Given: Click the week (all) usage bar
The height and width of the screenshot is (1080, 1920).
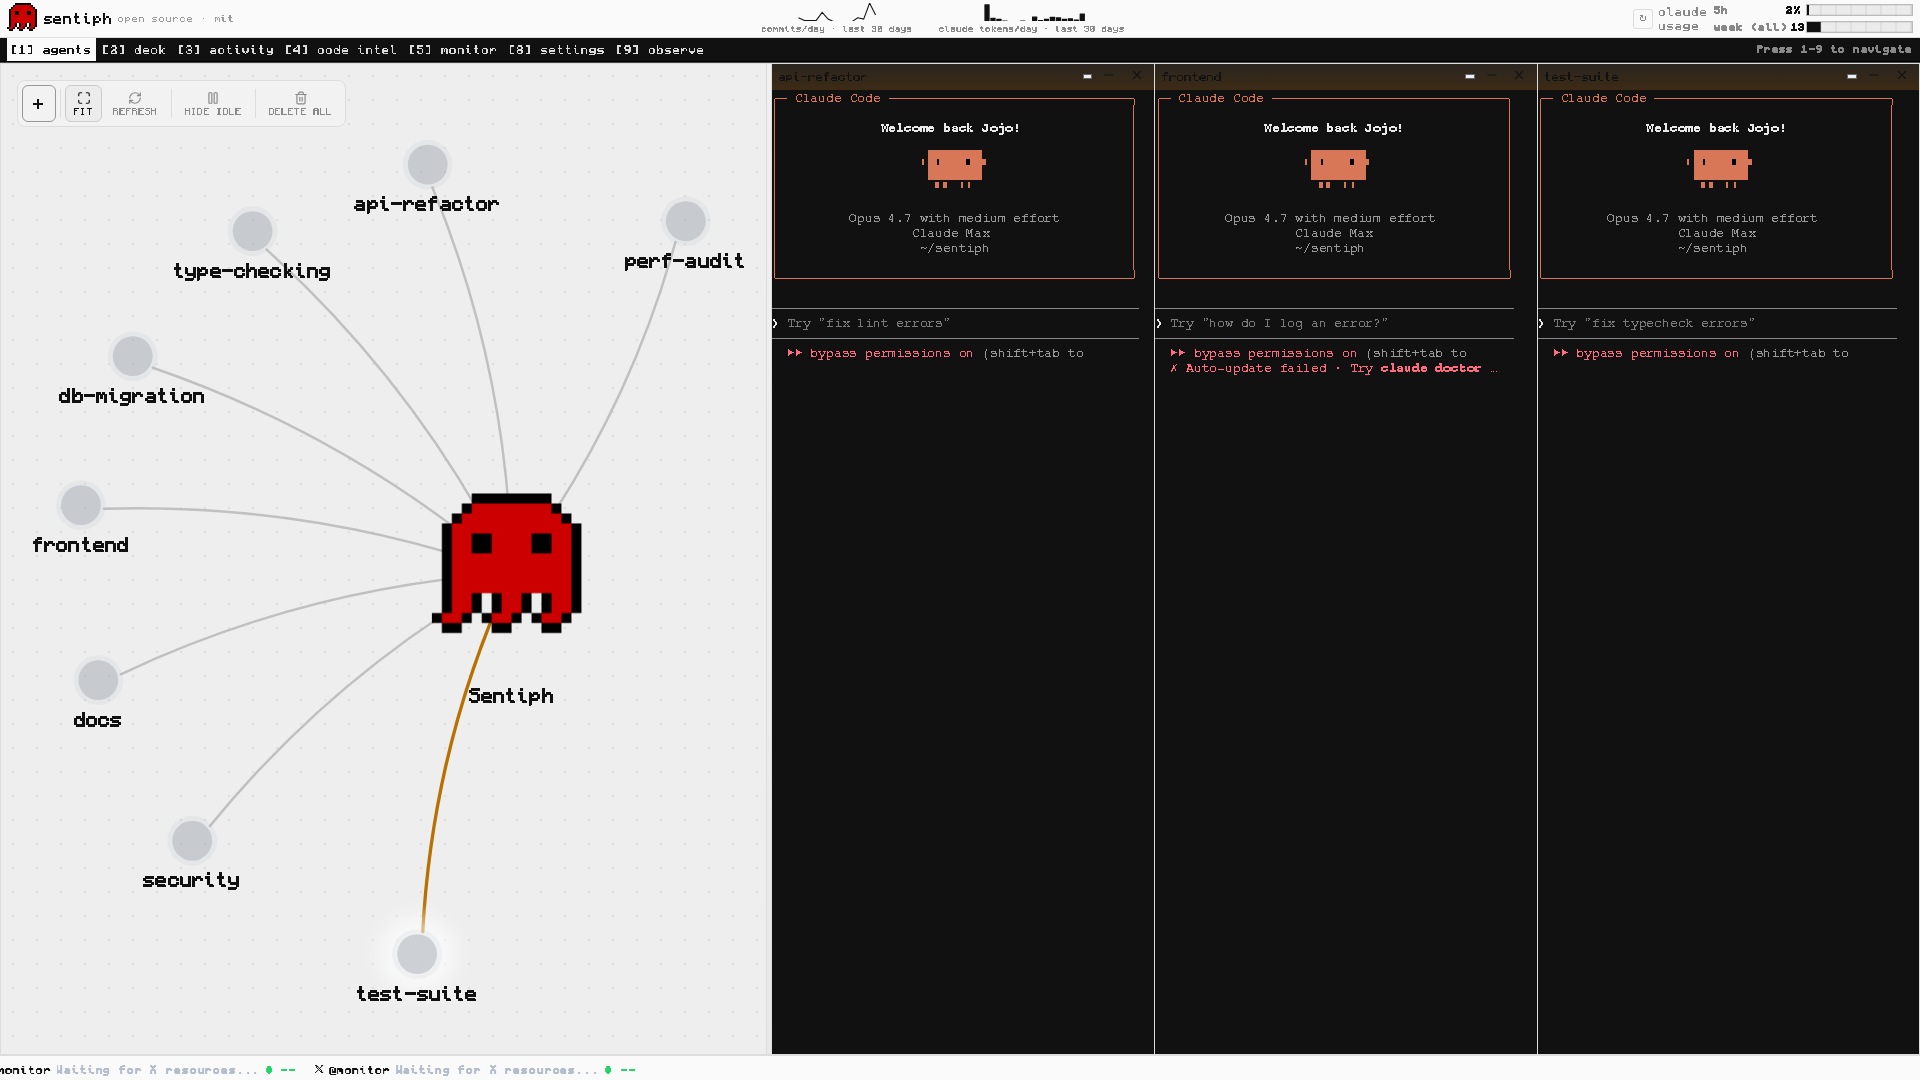Looking at the screenshot, I should click(1859, 27).
